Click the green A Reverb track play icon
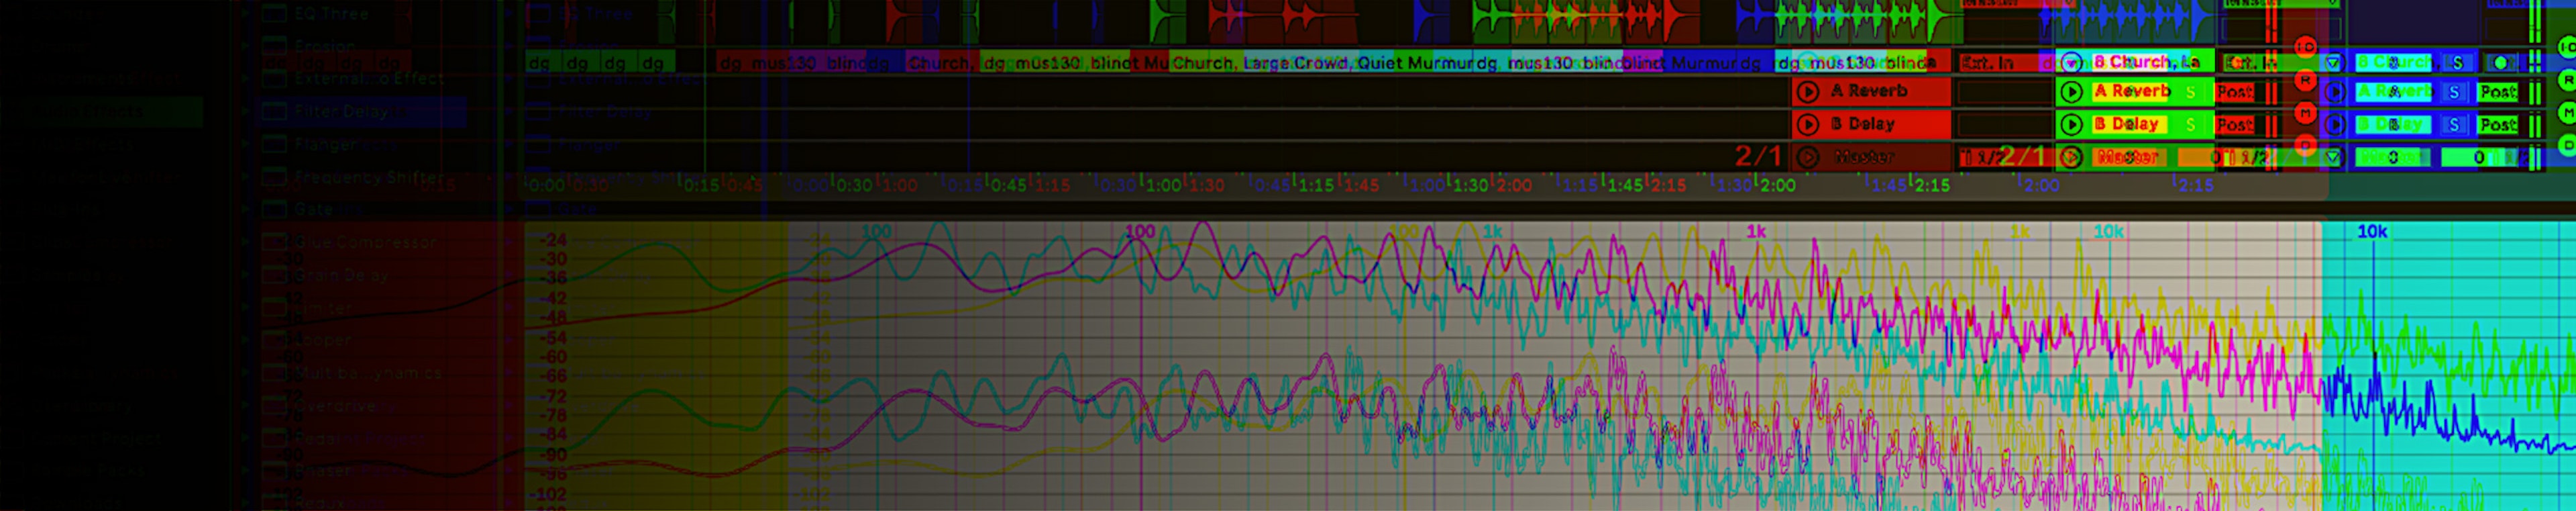Screen dimensions: 2576x511 point(2071,92)
